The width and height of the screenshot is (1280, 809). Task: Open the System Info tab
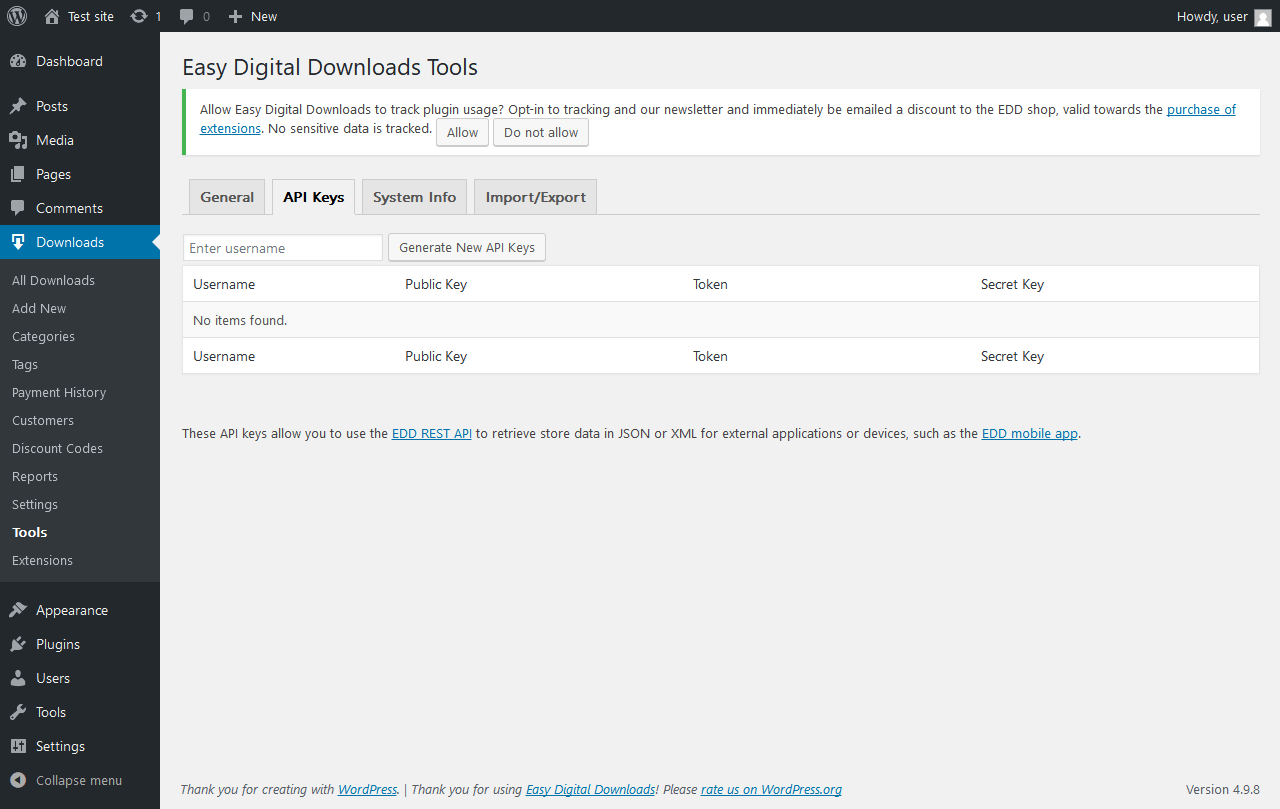click(414, 197)
